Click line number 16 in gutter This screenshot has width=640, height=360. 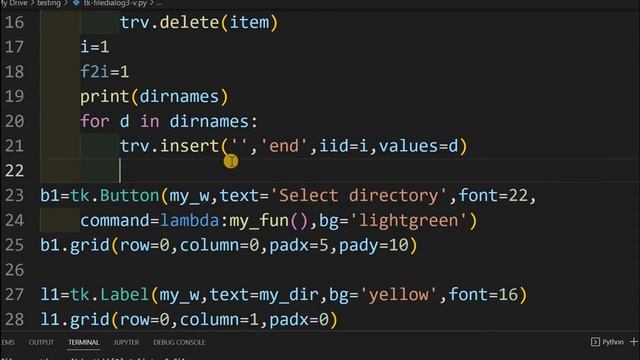click(15, 22)
